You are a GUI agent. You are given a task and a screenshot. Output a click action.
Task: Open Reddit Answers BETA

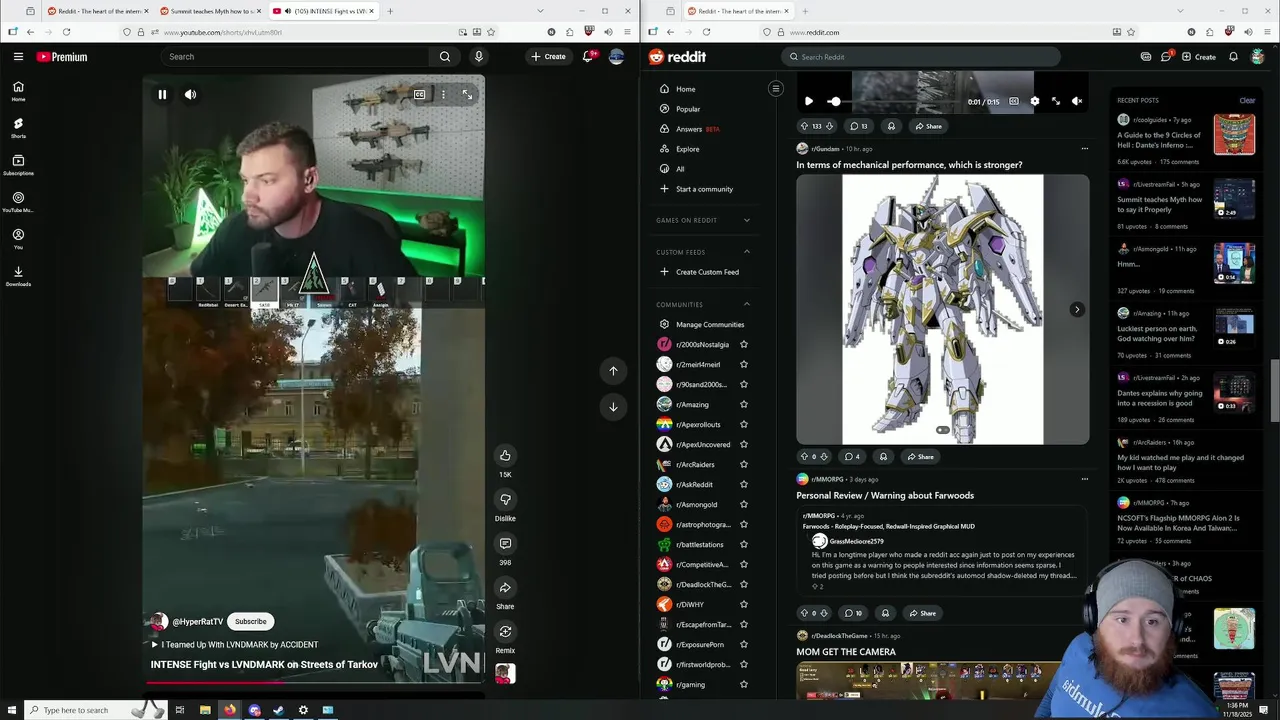(689, 129)
